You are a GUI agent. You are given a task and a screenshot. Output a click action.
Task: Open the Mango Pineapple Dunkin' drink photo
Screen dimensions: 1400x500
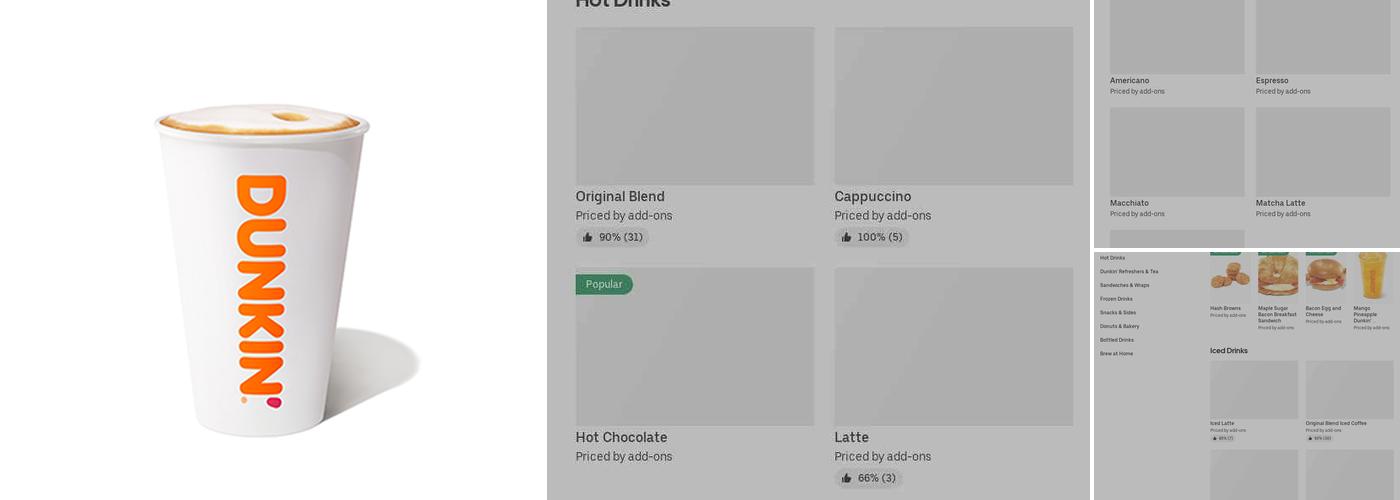pyautogui.click(x=1372, y=276)
